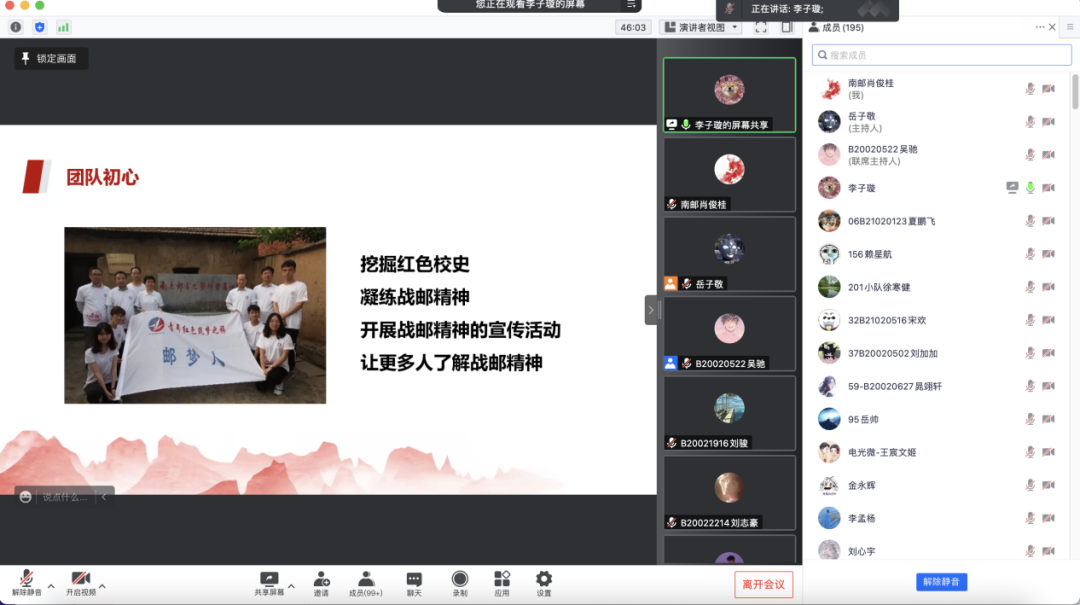
Task: Enter full screen mode via top icon
Action: click(761, 27)
